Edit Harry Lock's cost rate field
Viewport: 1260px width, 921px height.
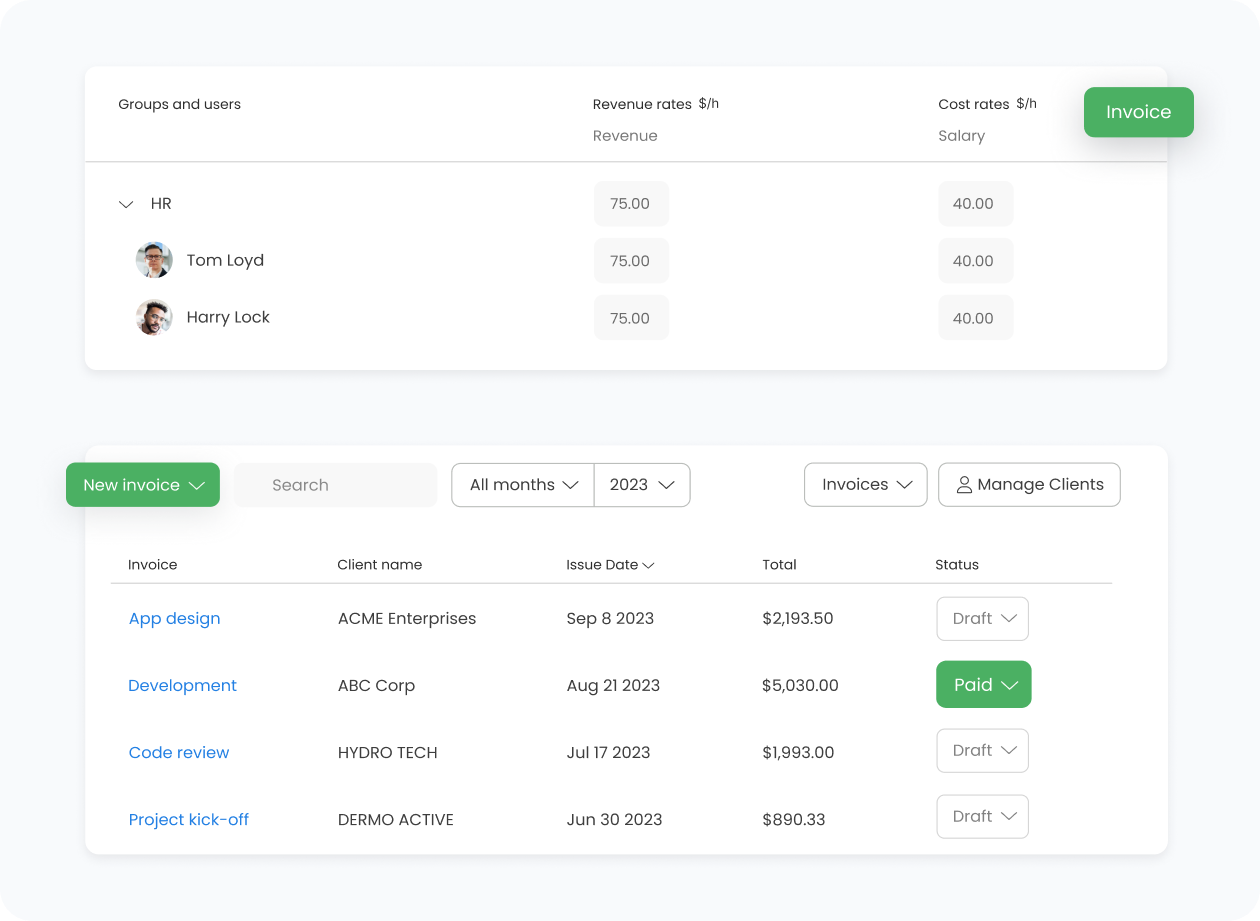(974, 318)
